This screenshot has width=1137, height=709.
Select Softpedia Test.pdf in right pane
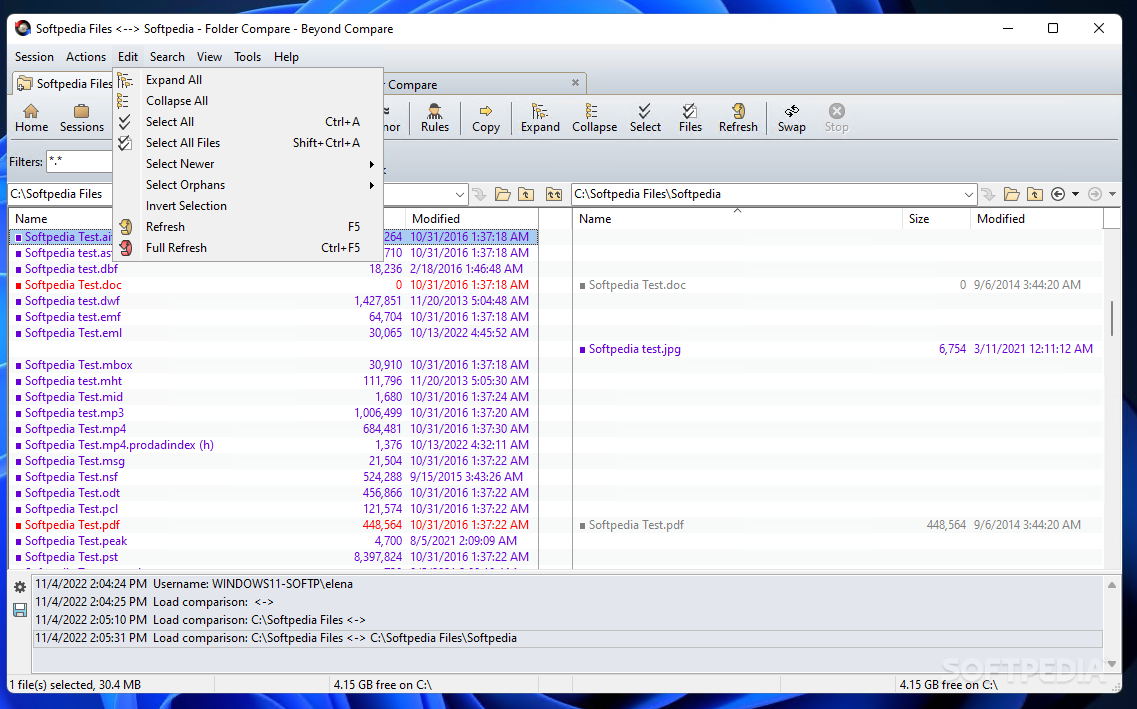(838, 525)
